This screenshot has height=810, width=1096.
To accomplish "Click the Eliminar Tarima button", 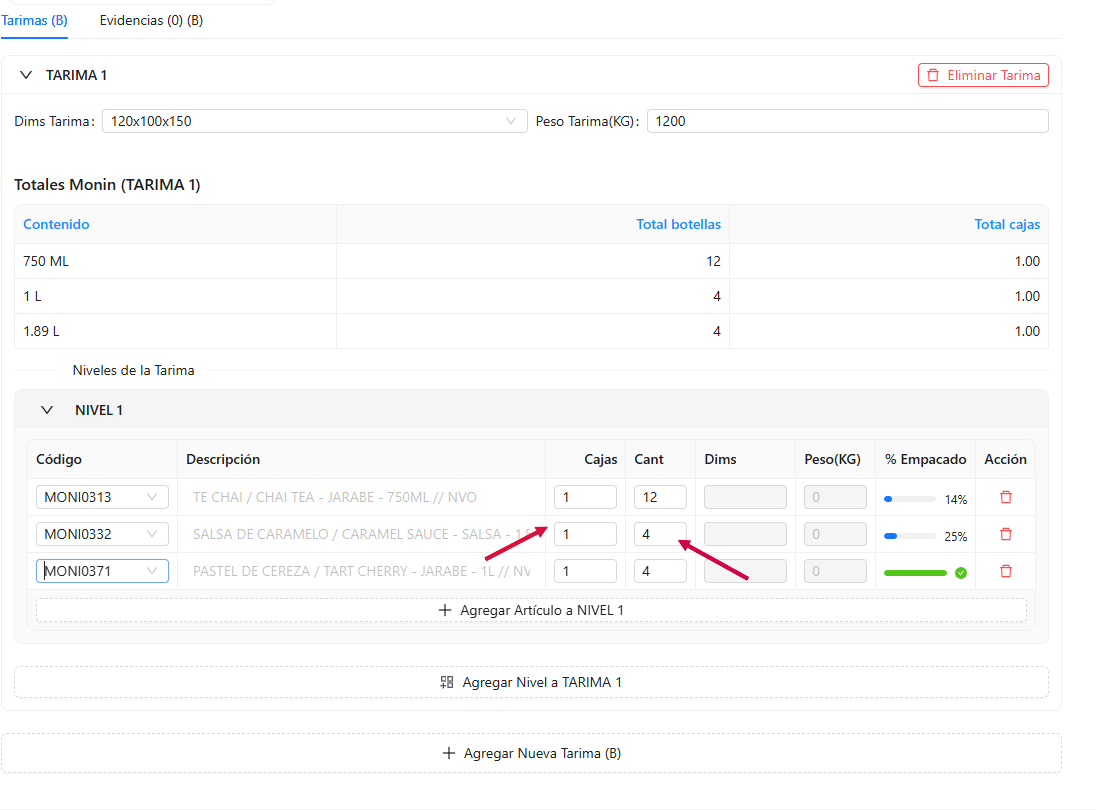I will 983,75.
